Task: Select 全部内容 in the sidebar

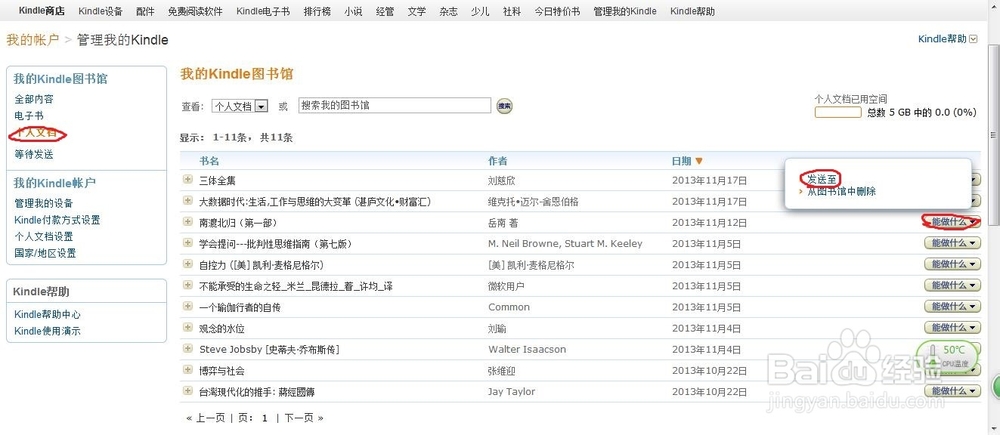Action: coord(34,99)
